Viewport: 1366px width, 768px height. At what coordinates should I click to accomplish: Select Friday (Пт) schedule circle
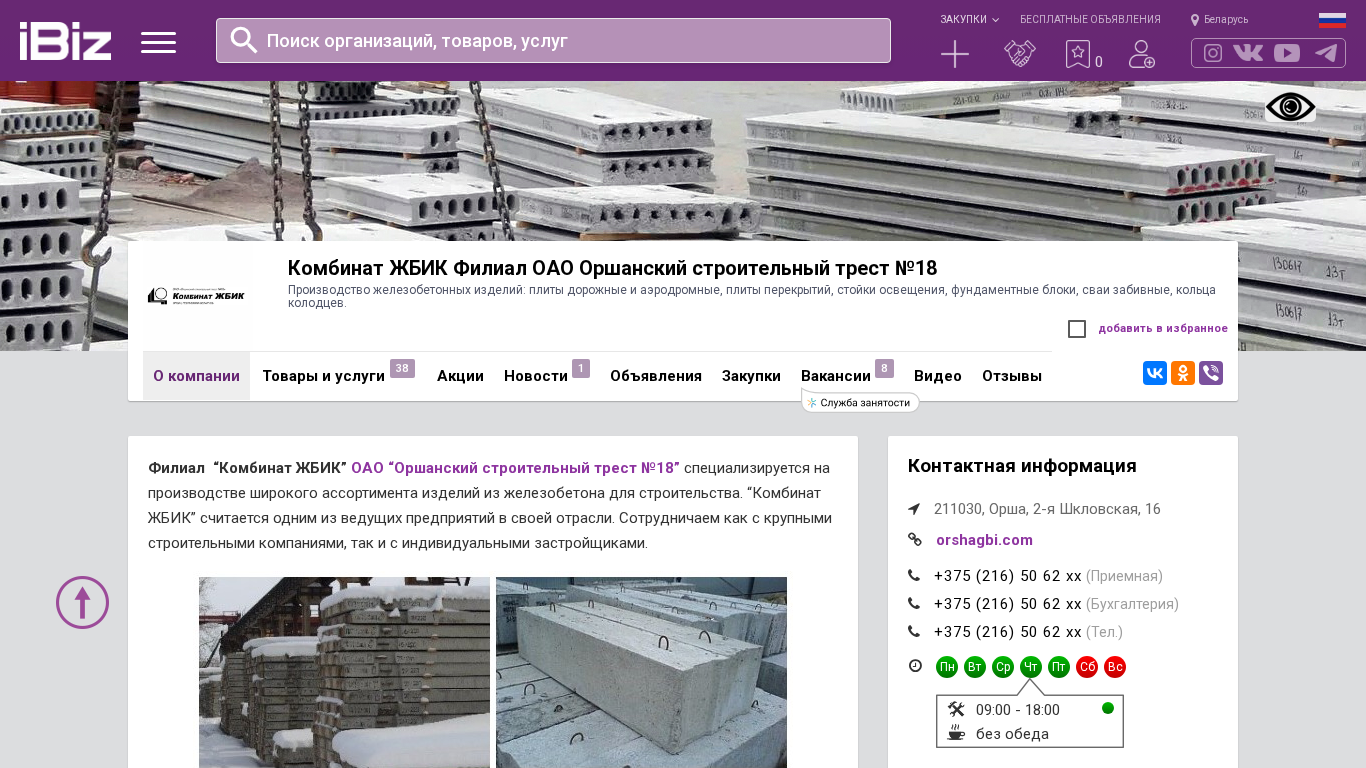(1059, 667)
